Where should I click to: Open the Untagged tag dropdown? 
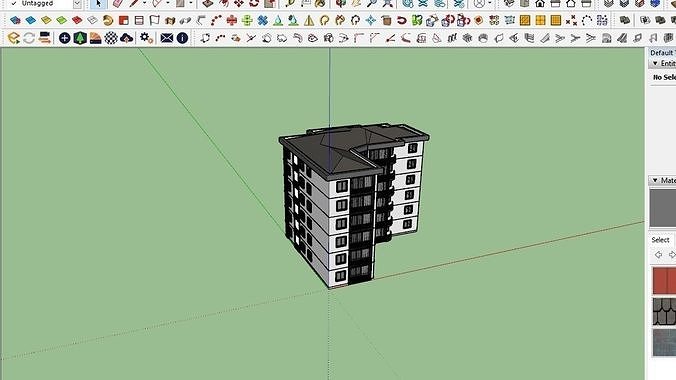tap(77, 4)
